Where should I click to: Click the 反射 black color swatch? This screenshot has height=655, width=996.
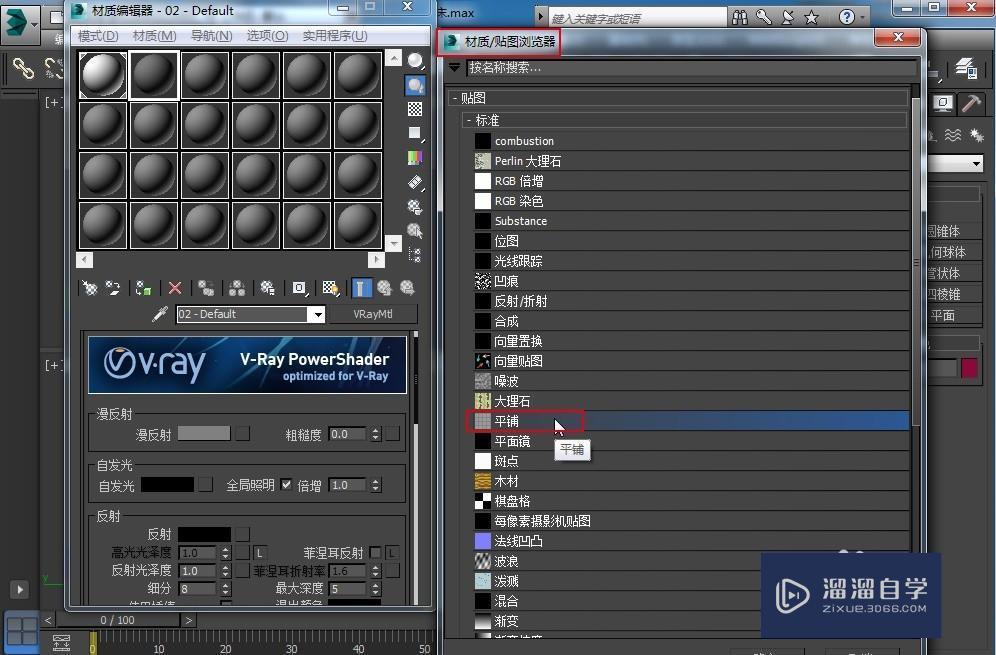click(204, 534)
